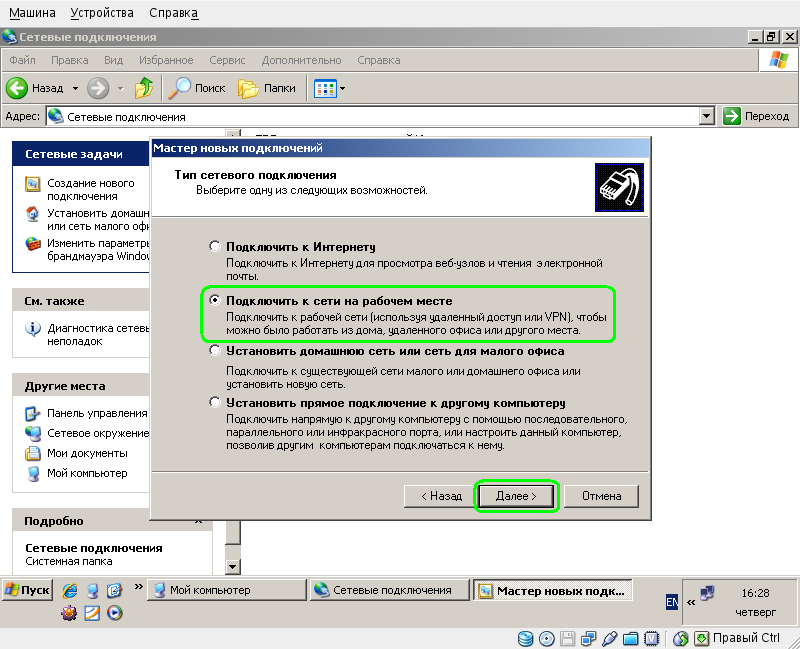Viewport: 800px width, 649px height.
Task: Click the 'Отмена' button
Action: [602, 496]
